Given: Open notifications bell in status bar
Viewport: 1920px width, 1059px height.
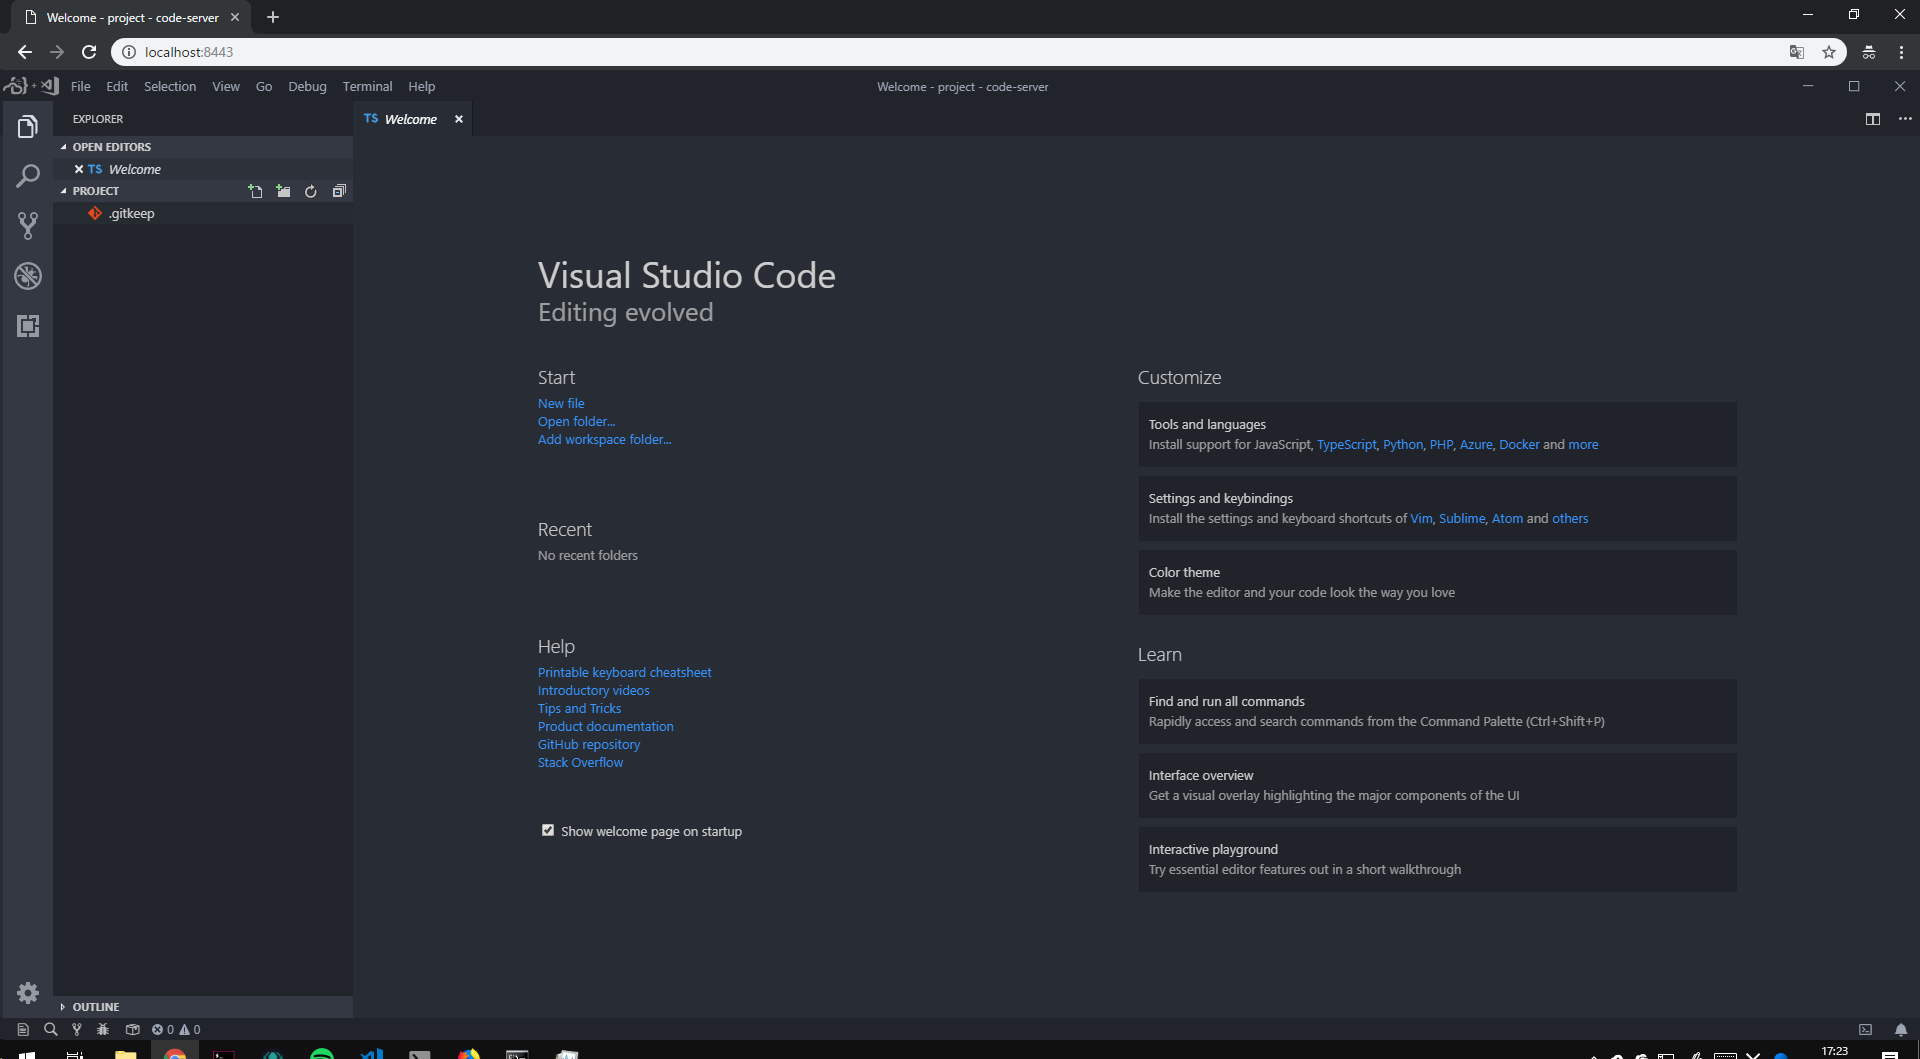Looking at the screenshot, I should click(x=1900, y=1029).
